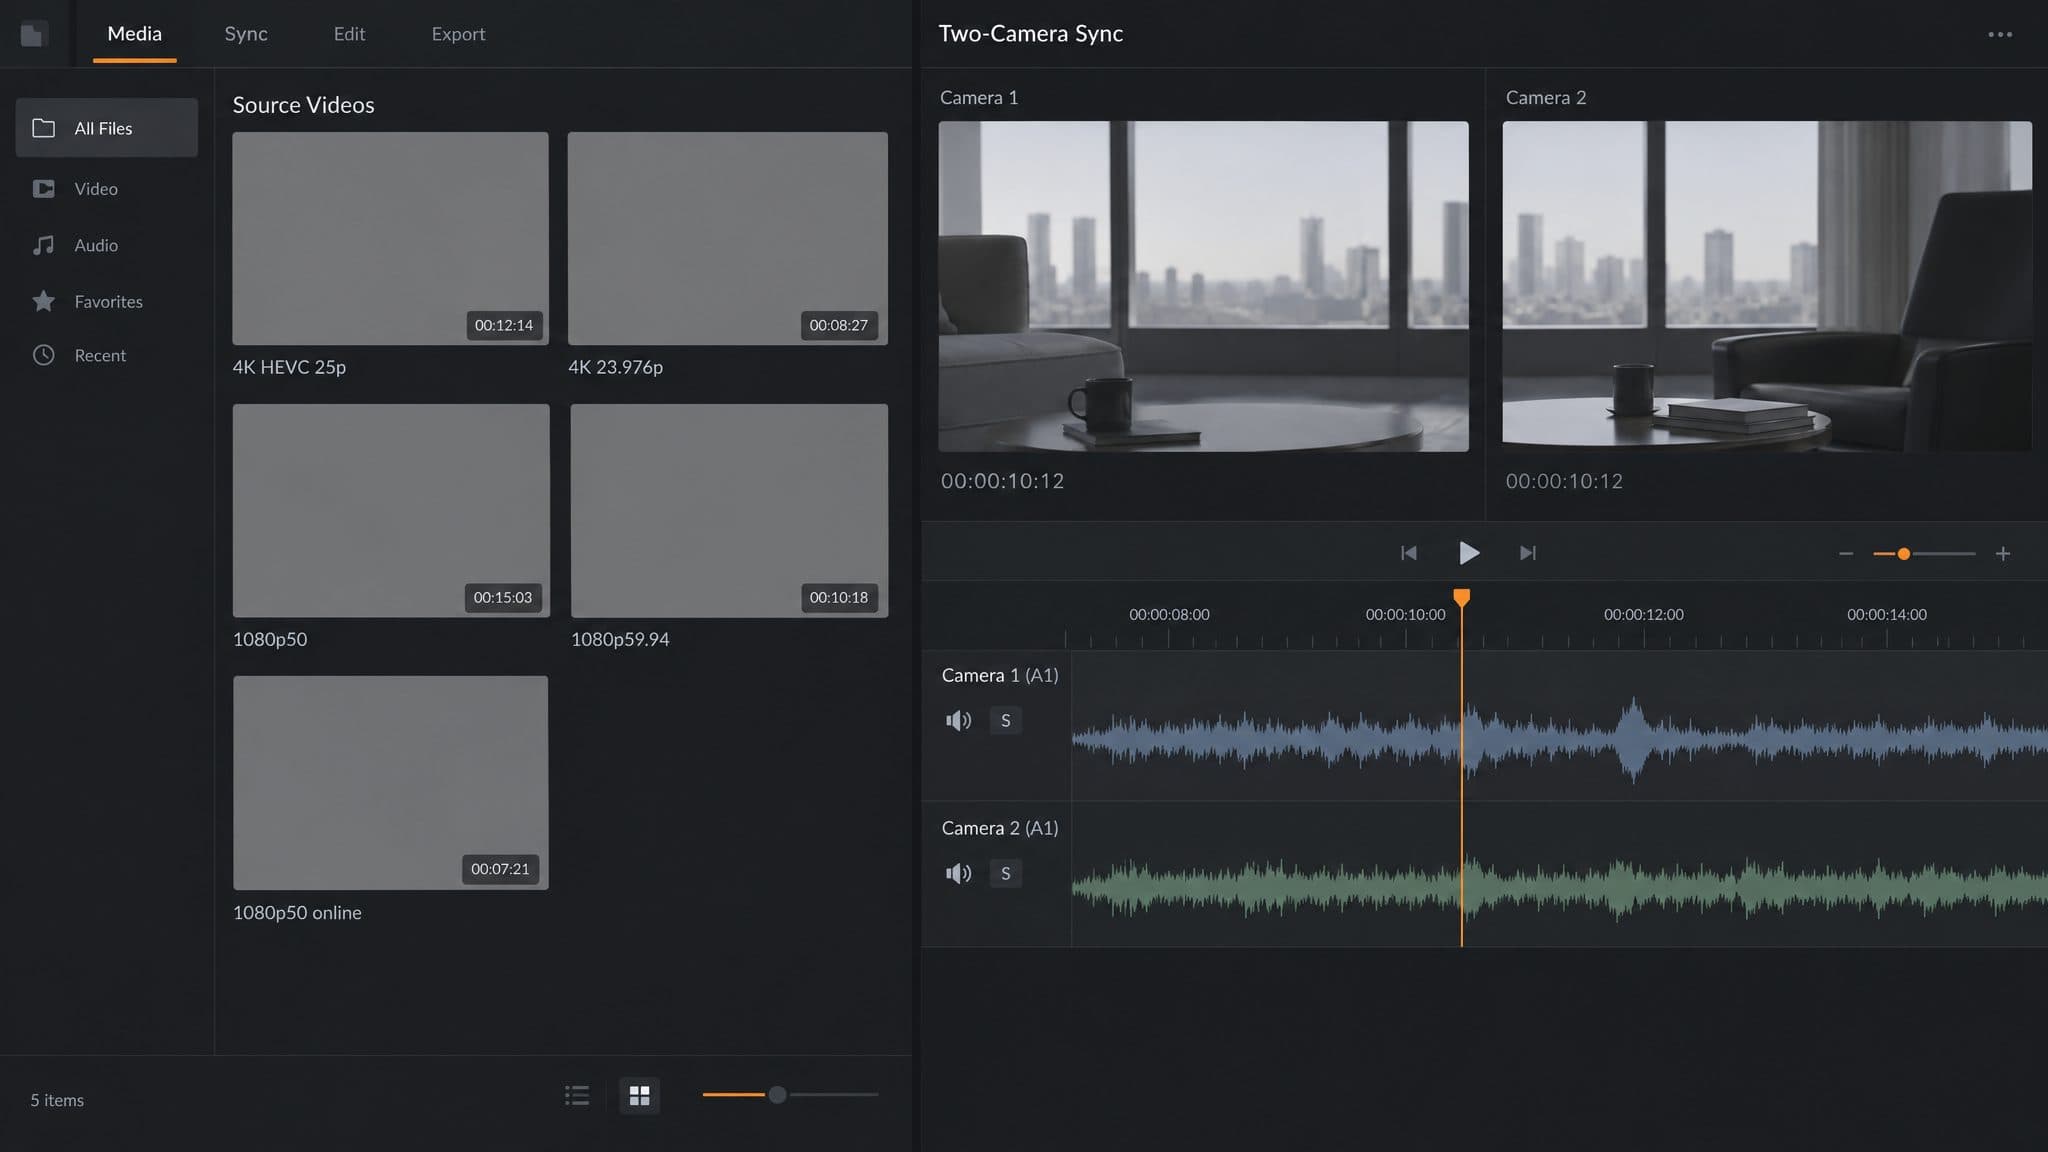Switch to the Edit tab
The image size is (2048, 1152).
click(349, 34)
